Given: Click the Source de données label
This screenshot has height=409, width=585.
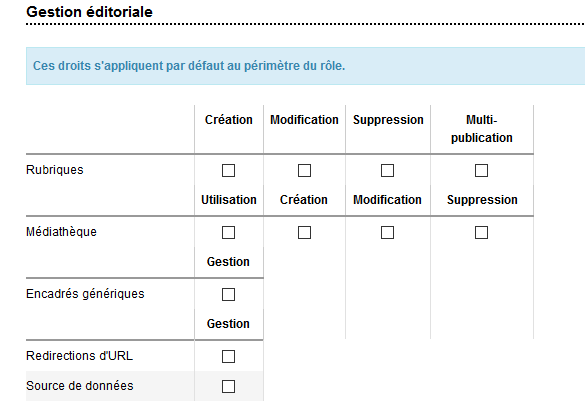Looking at the screenshot, I should 80,385.
